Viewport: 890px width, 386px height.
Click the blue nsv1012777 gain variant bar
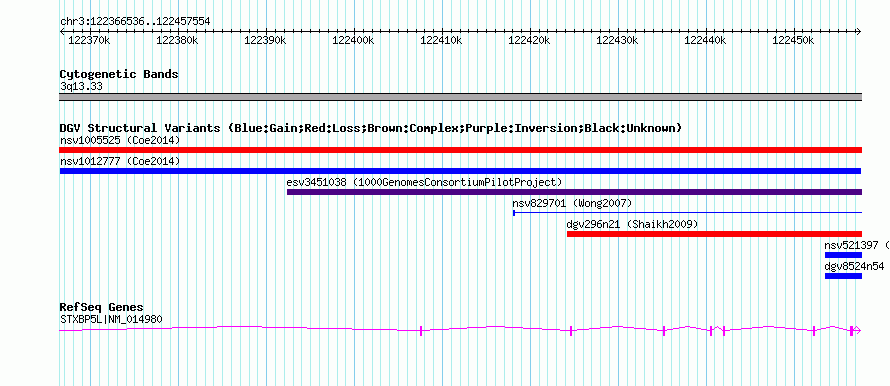pyautogui.click(x=460, y=171)
